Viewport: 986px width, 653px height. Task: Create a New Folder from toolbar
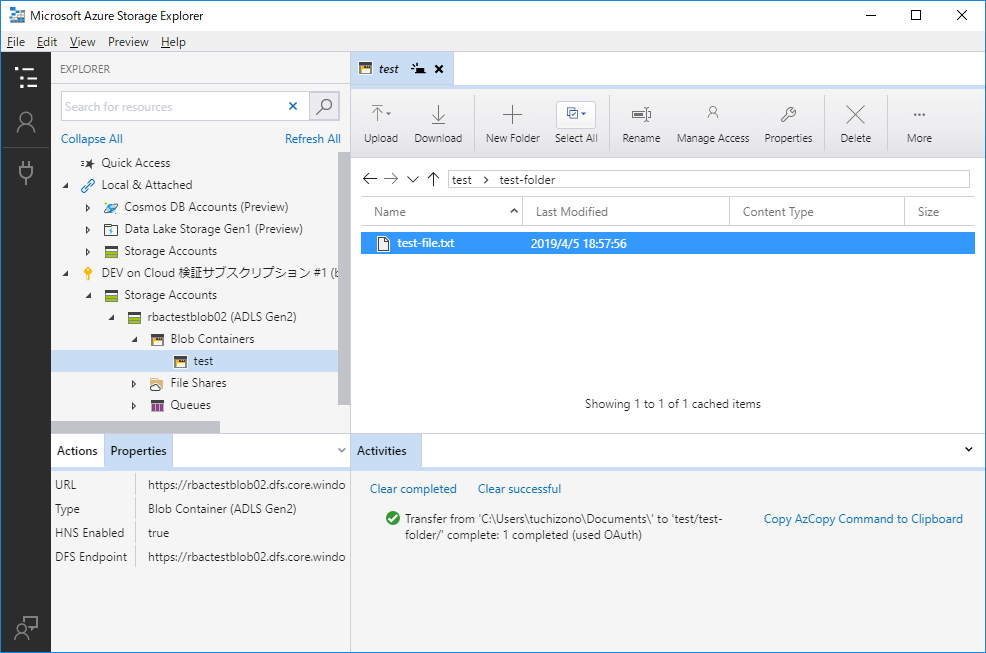[512, 124]
